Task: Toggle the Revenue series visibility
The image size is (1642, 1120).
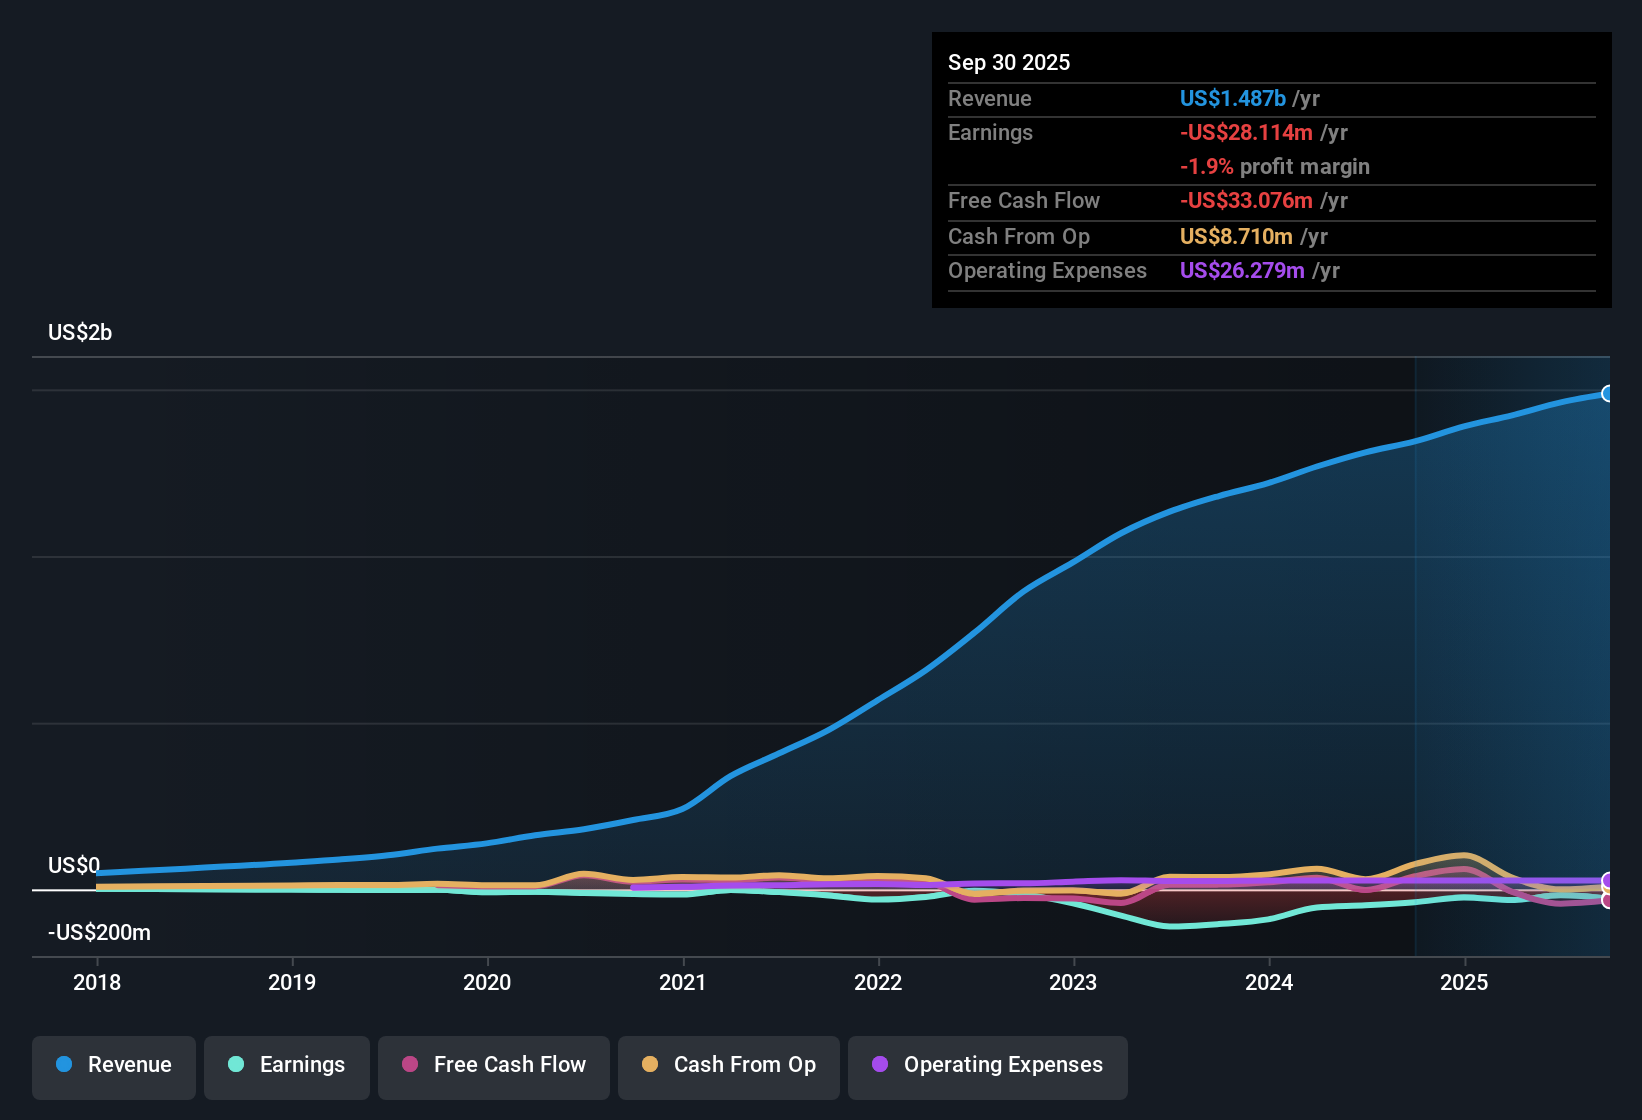Action: 113,1065
